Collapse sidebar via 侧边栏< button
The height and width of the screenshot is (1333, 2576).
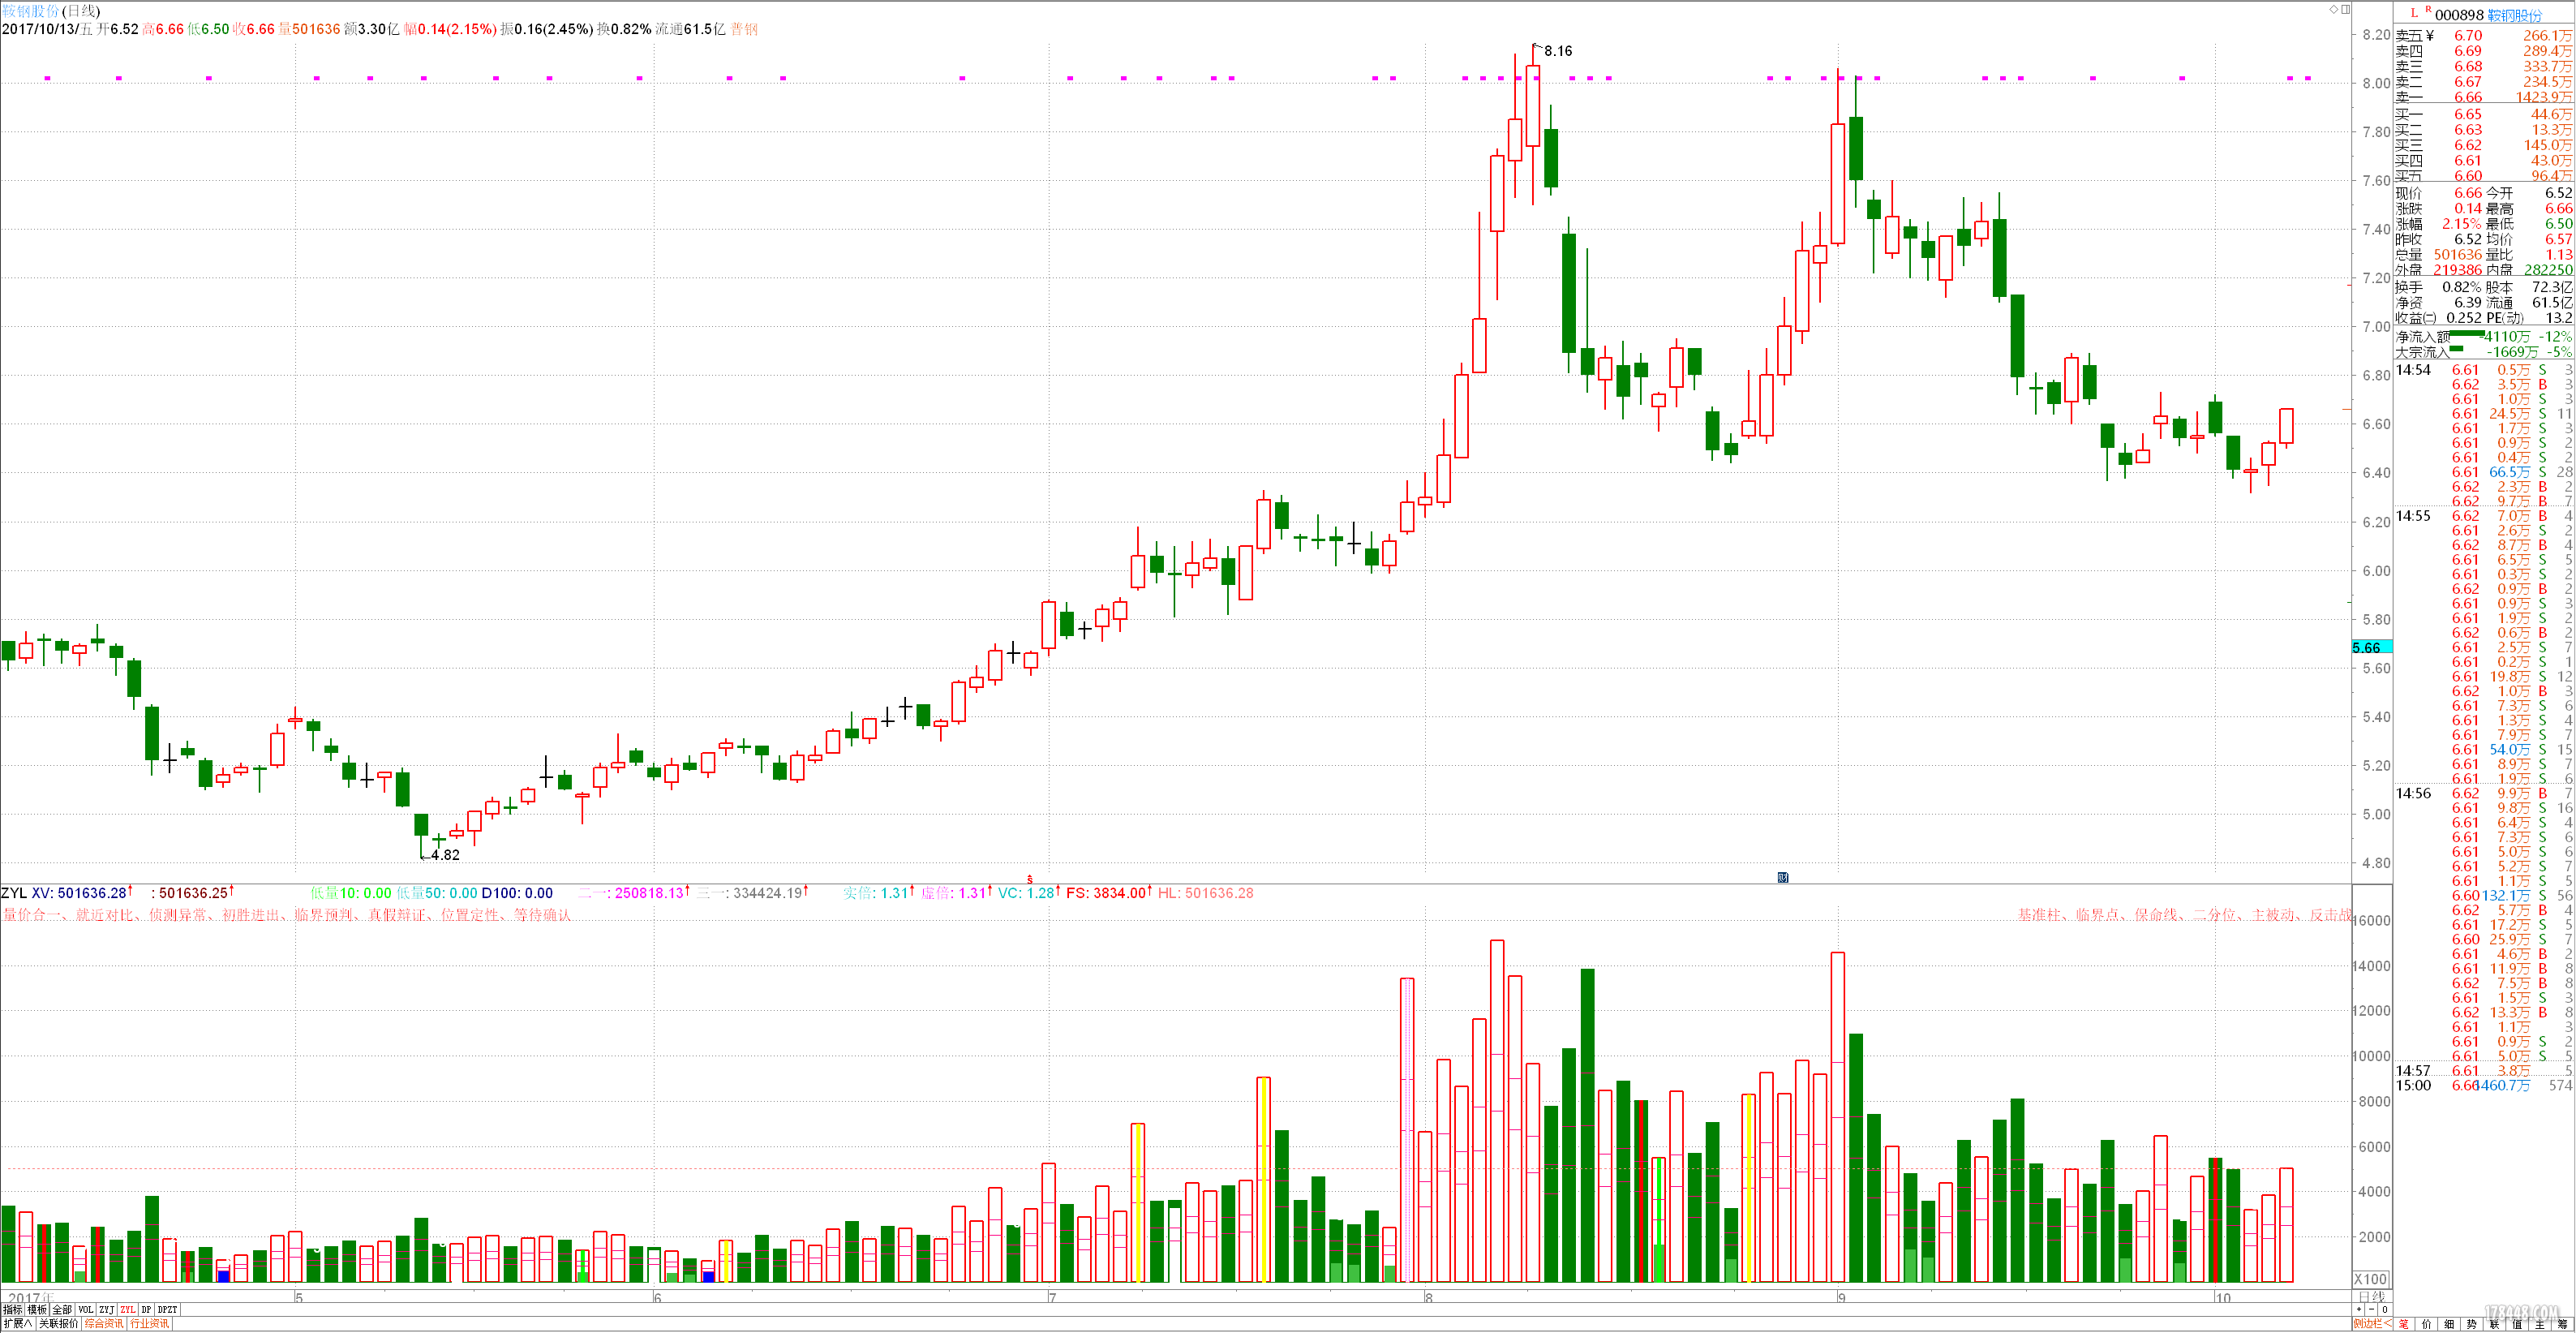pyautogui.click(x=2373, y=1323)
